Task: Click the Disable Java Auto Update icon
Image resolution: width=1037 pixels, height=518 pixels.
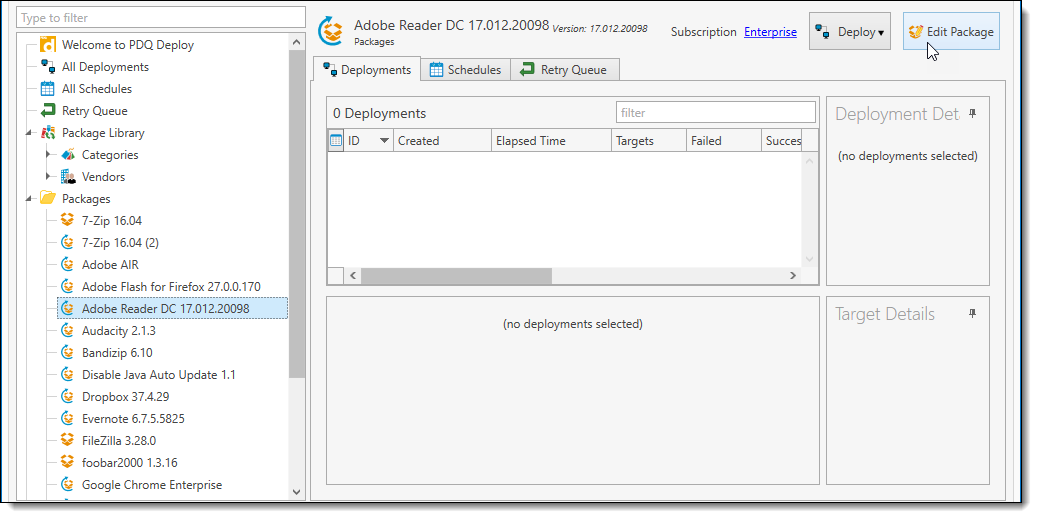Action: (x=67, y=374)
